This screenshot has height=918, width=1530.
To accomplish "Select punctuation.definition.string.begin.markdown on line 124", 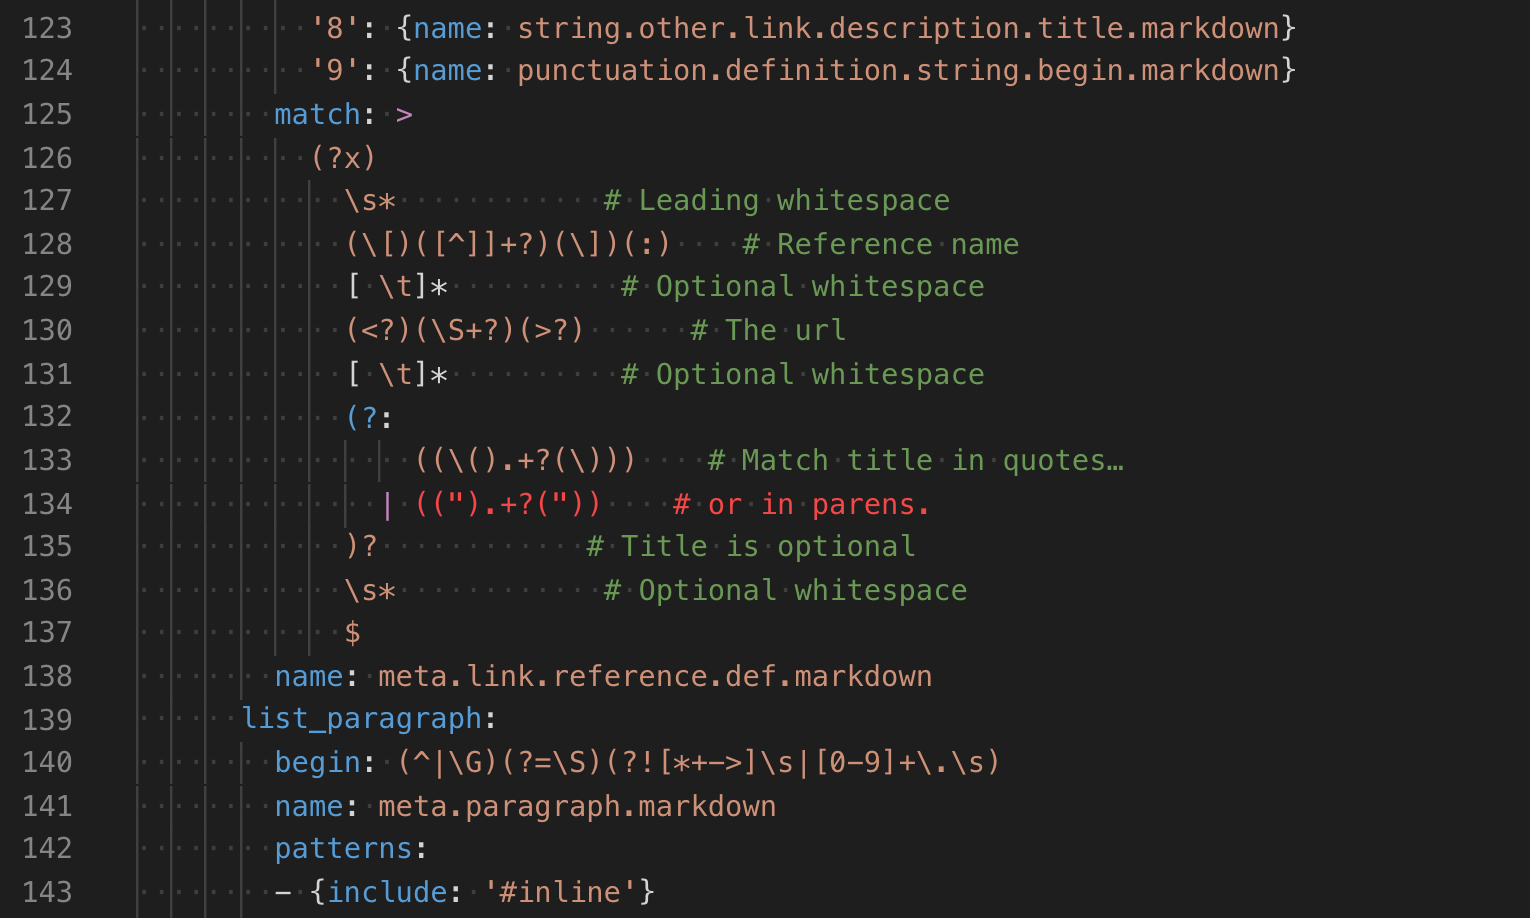I will pos(900,70).
